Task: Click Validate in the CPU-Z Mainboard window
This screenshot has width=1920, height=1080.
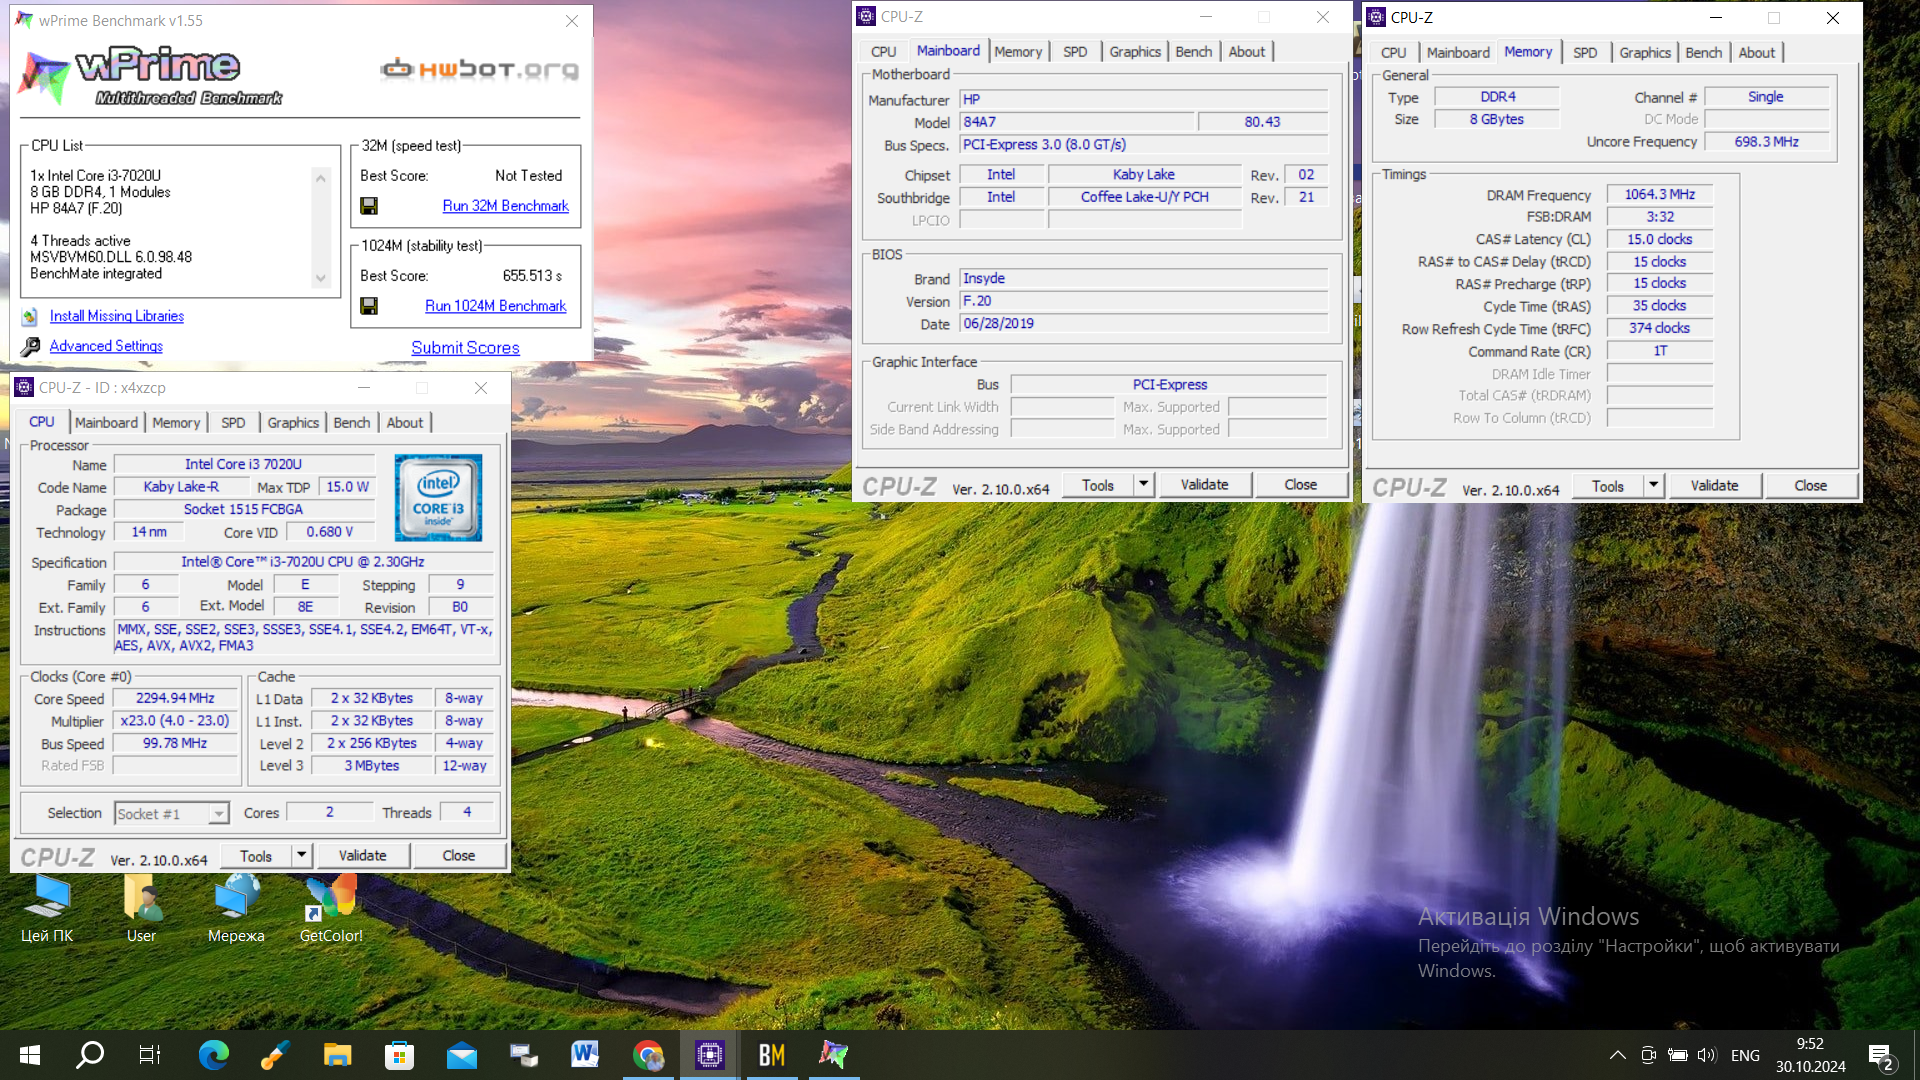Action: [x=1204, y=485]
